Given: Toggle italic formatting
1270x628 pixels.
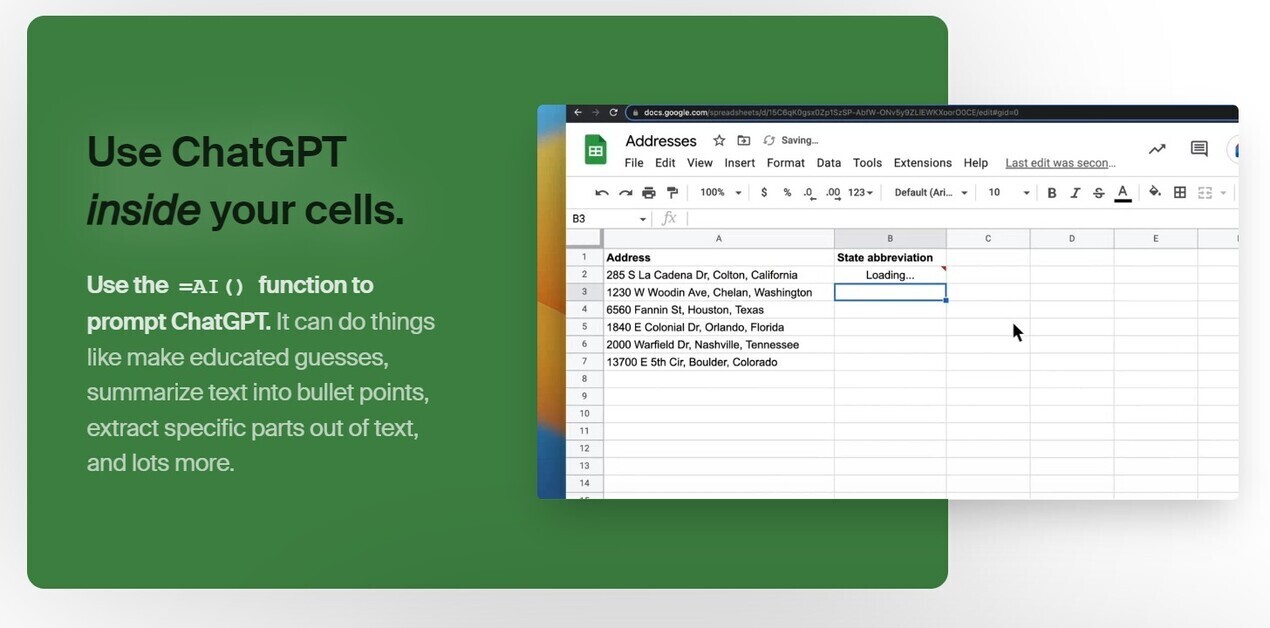Looking at the screenshot, I should (1075, 193).
